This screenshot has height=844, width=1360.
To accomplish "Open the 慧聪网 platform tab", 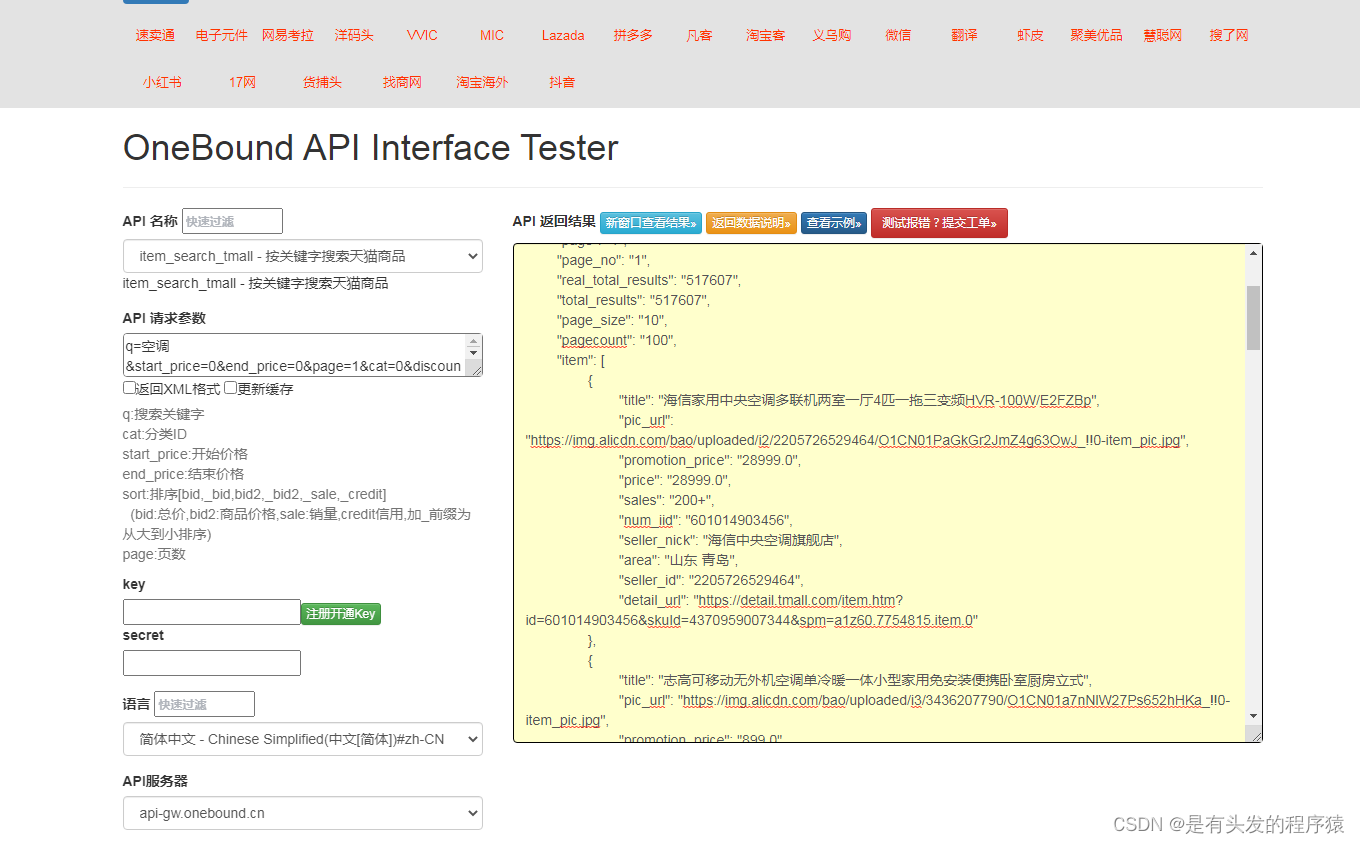I will [1163, 35].
